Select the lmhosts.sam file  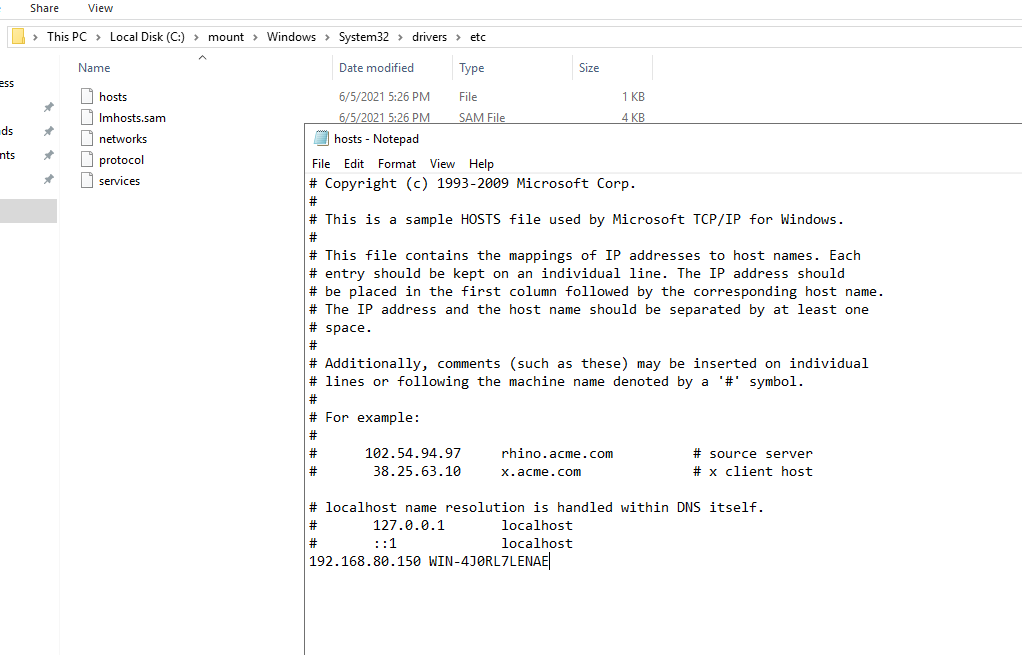click(x=132, y=117)
